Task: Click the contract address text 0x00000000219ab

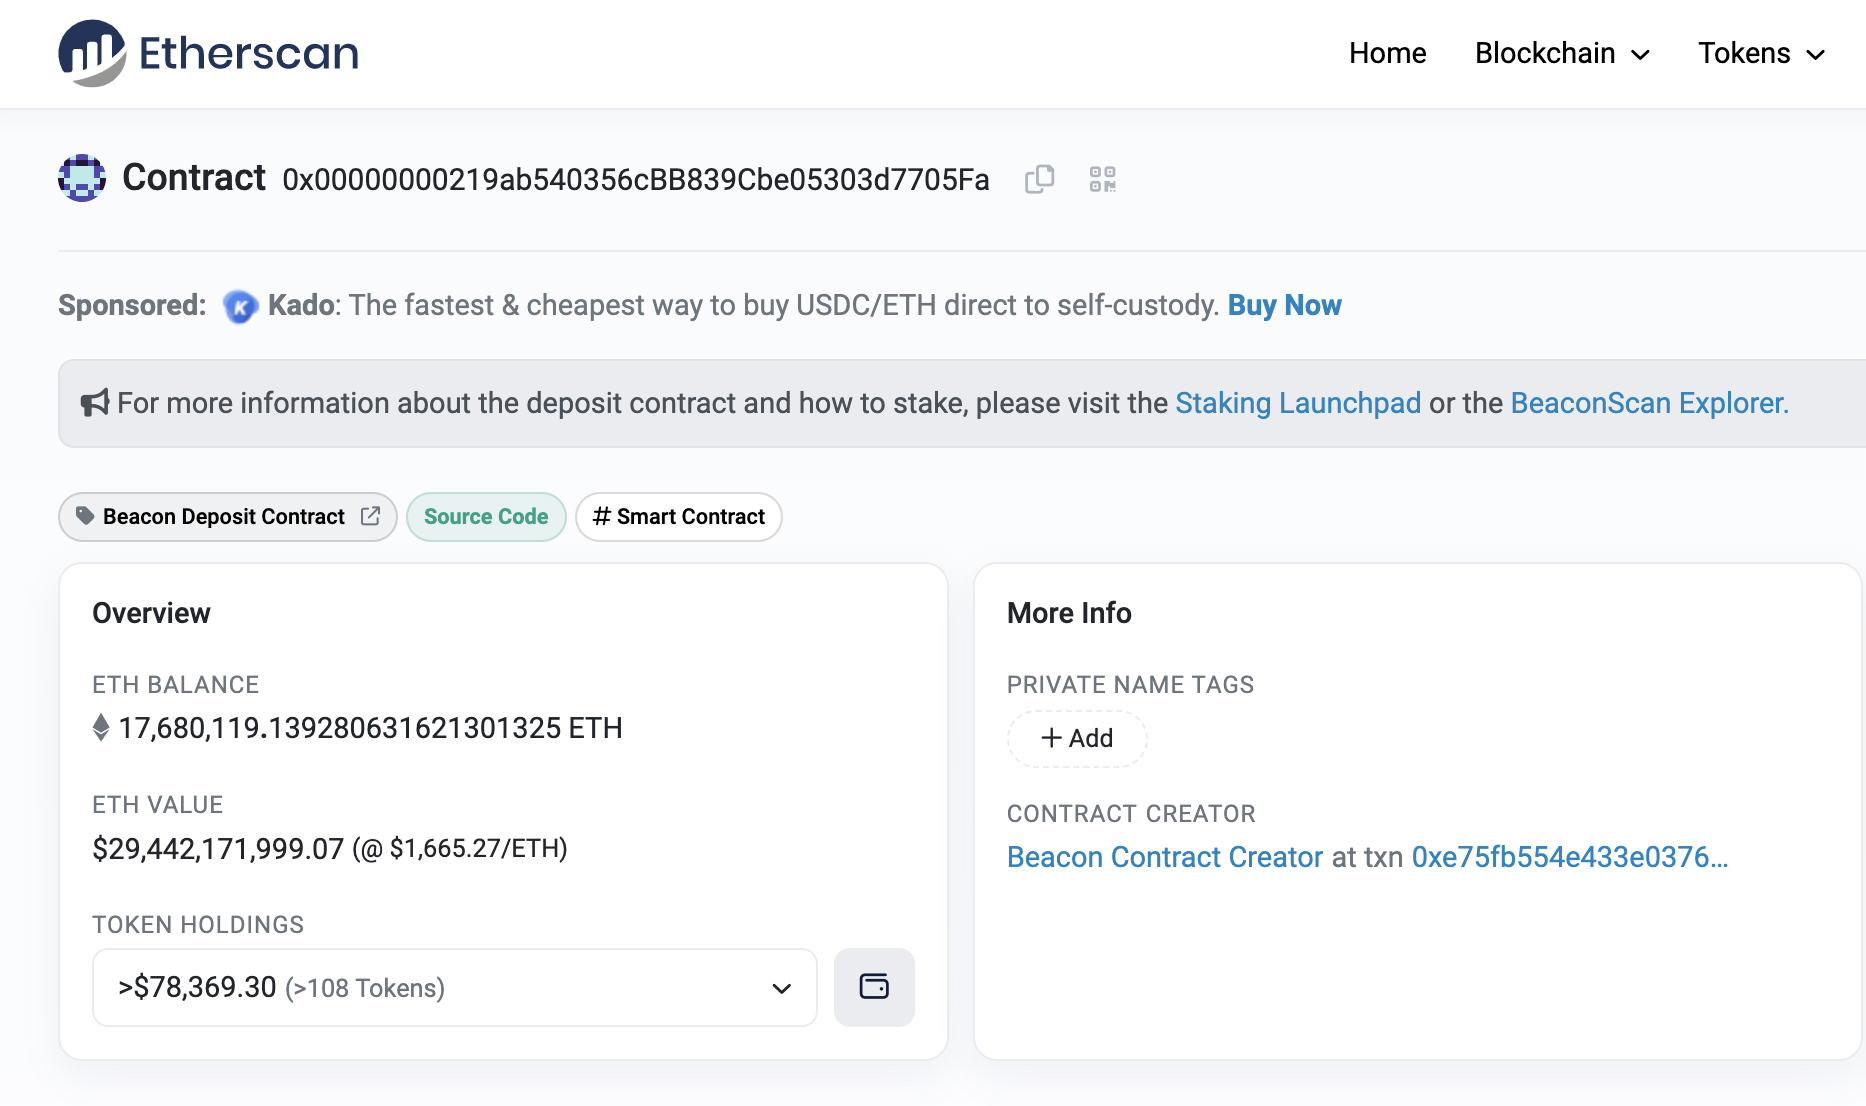Action: tap(636, 180)
